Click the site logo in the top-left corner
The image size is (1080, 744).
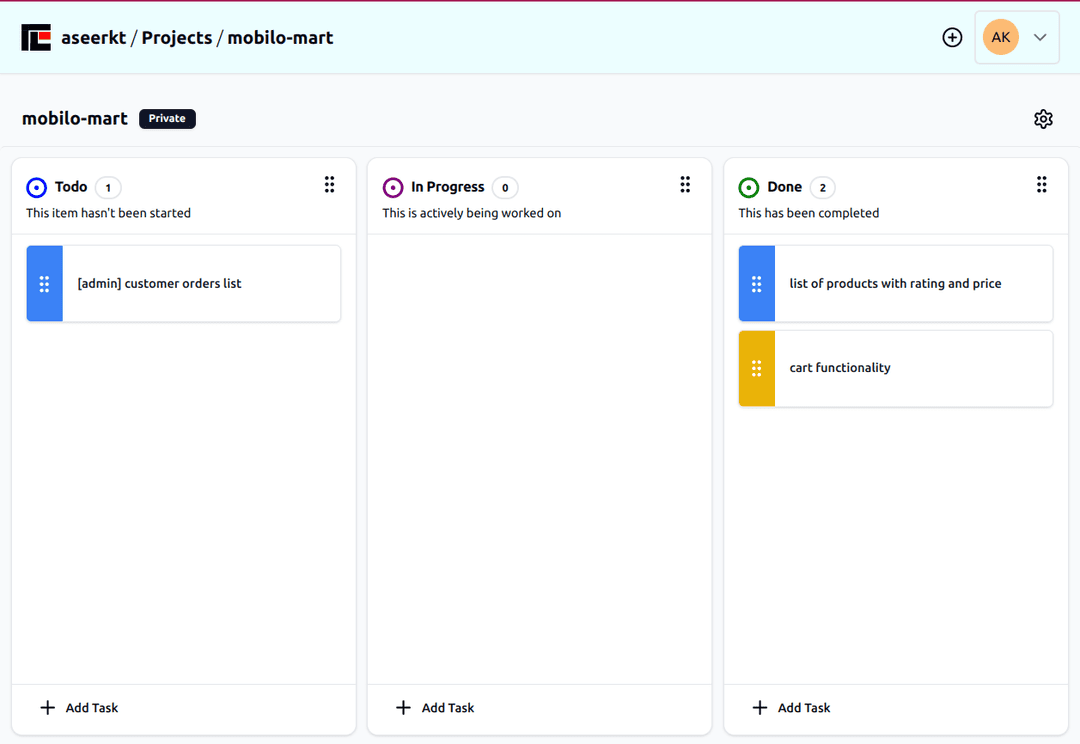click(36, 37)
